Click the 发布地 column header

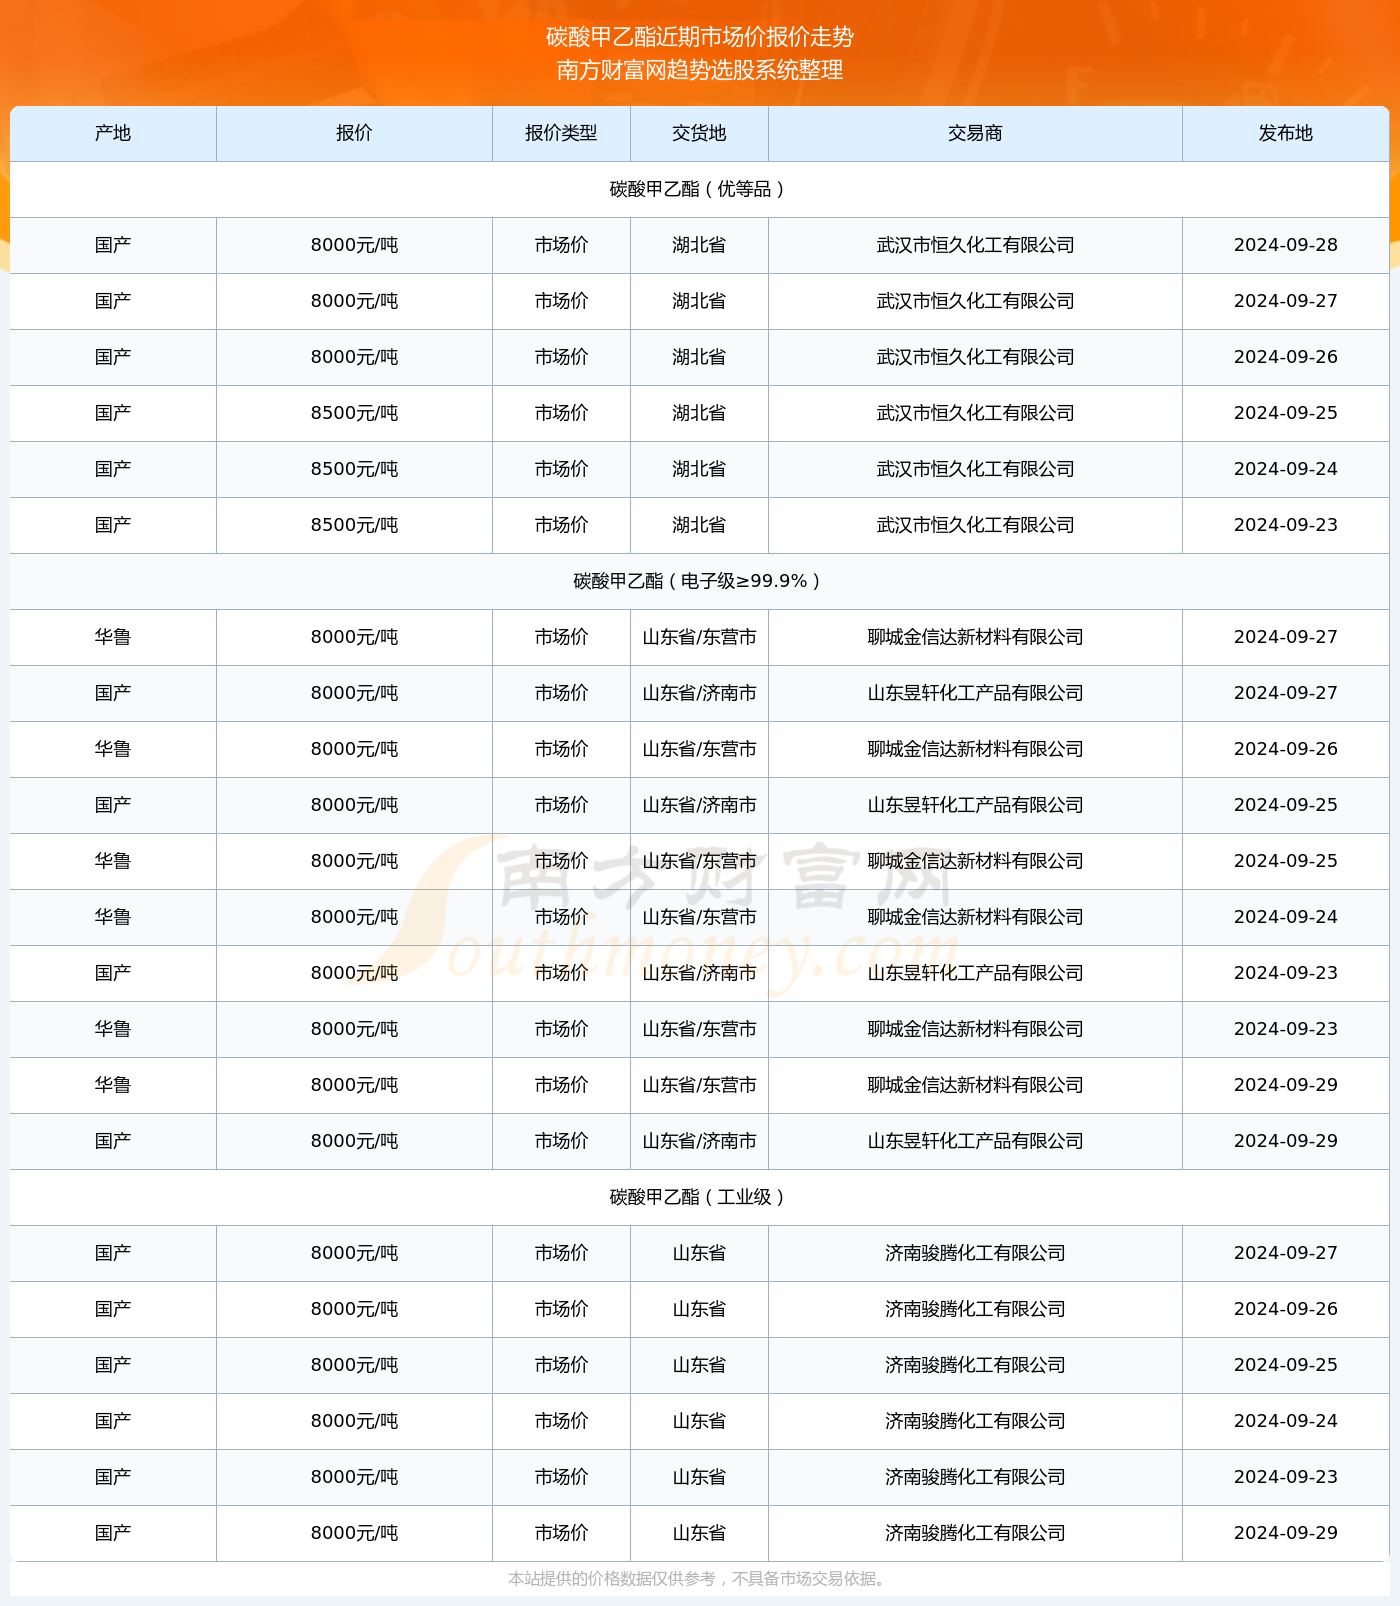(x=1285, y=133)
